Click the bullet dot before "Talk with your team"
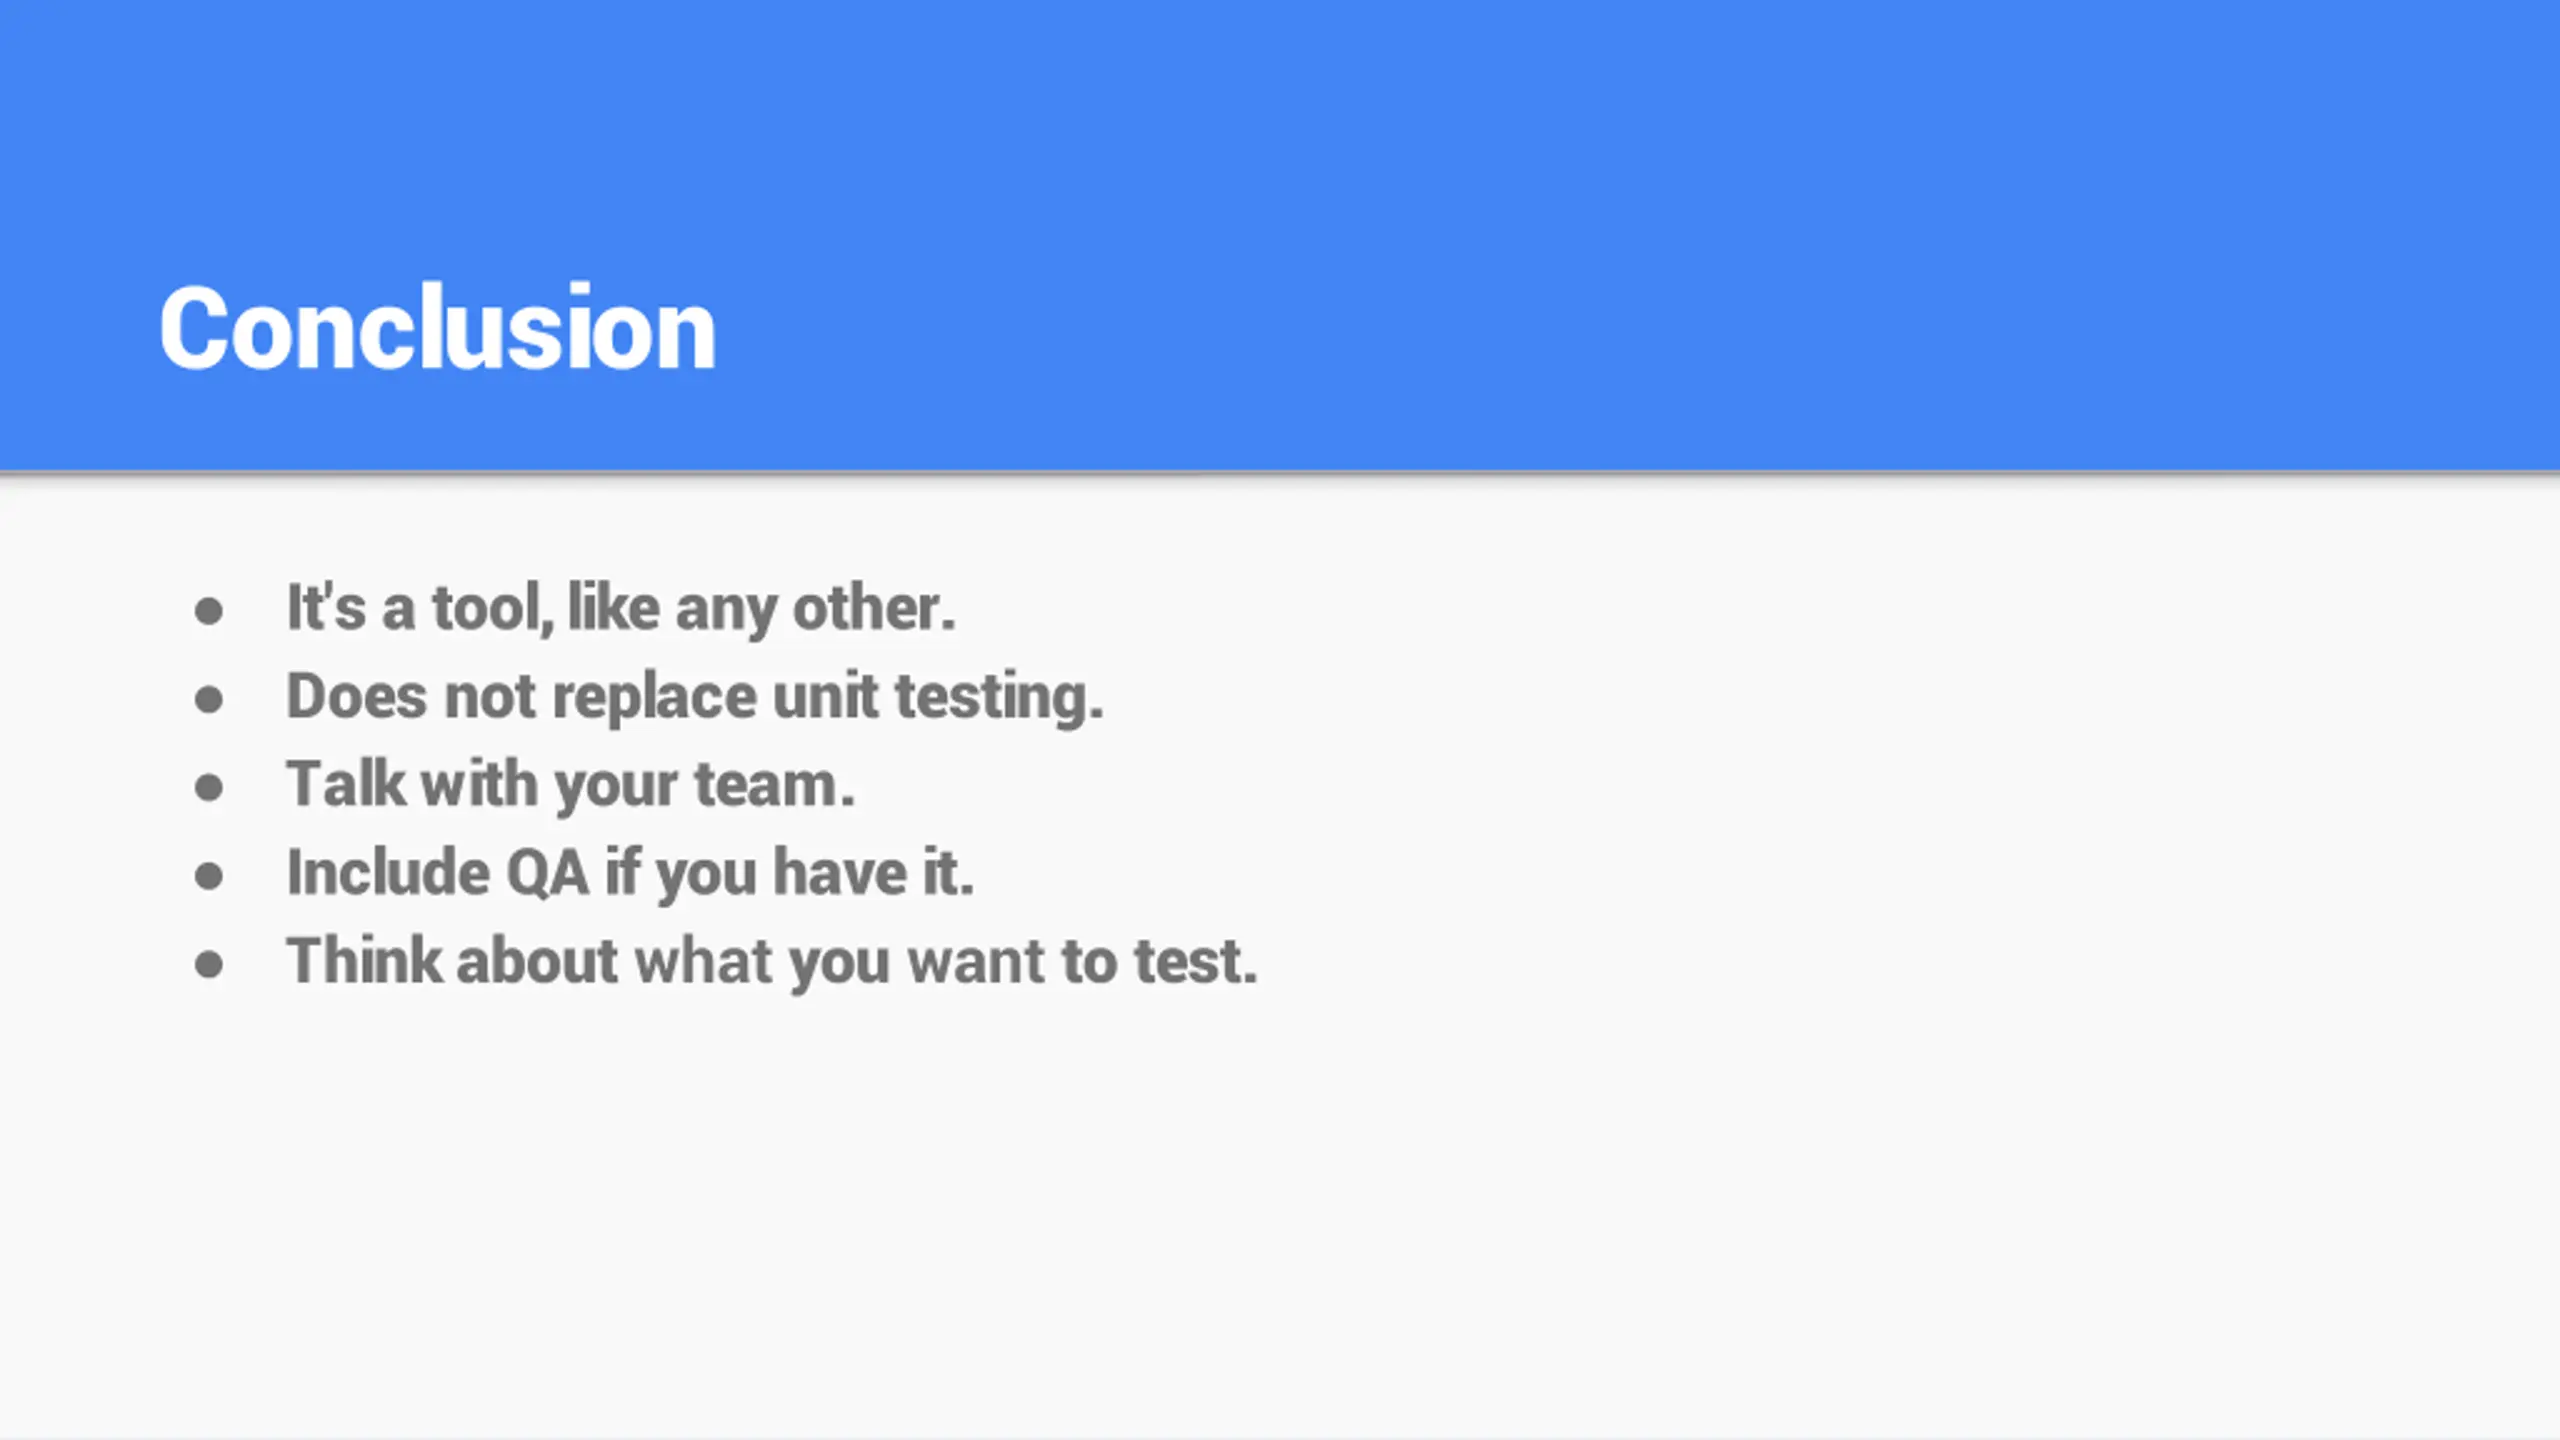This screenshot has width=2560, height=1440. pyautogui.click(x=208, y=787)
